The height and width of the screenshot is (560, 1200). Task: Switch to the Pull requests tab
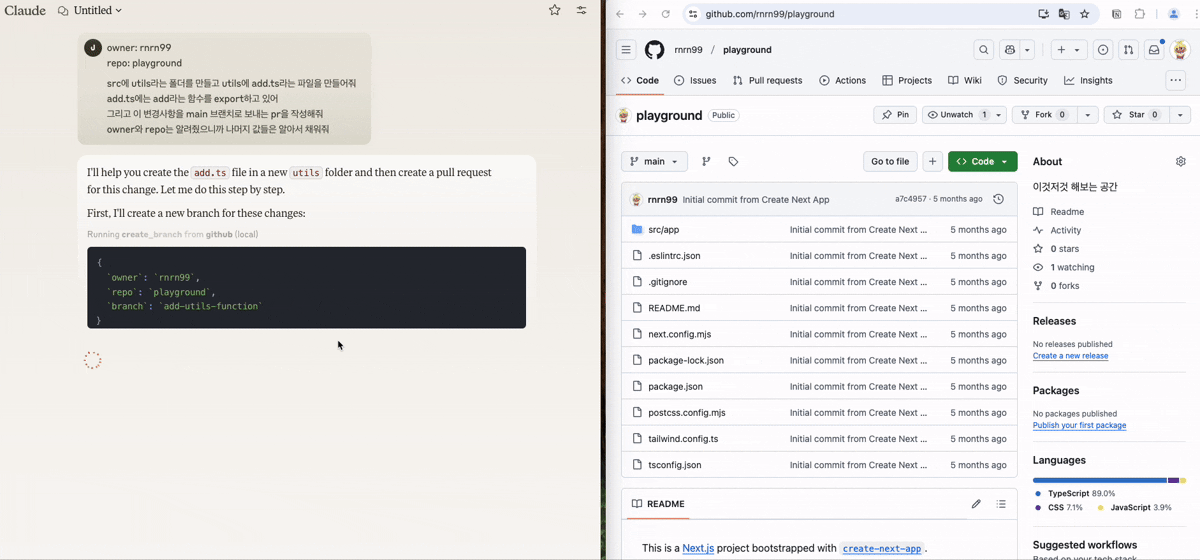pos(767,80)
